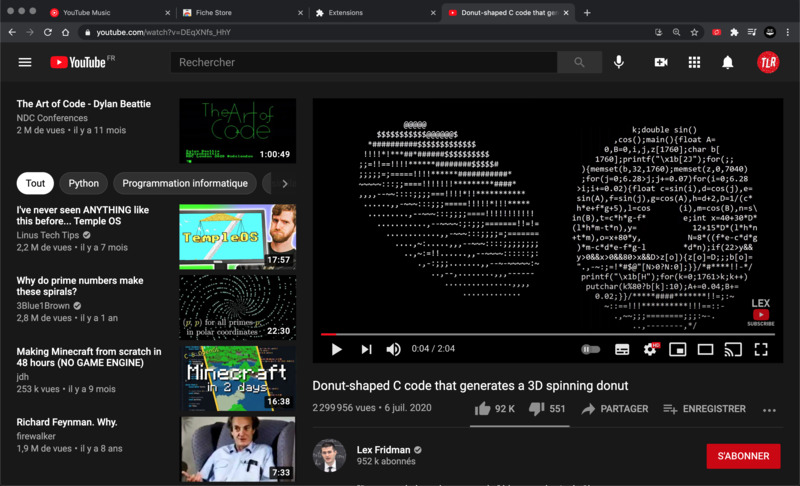Image resolution: width=800 pixels, height=486 pixels.
Task: Open the browser extensions puzzle icon
Action: tap(734, 32)
